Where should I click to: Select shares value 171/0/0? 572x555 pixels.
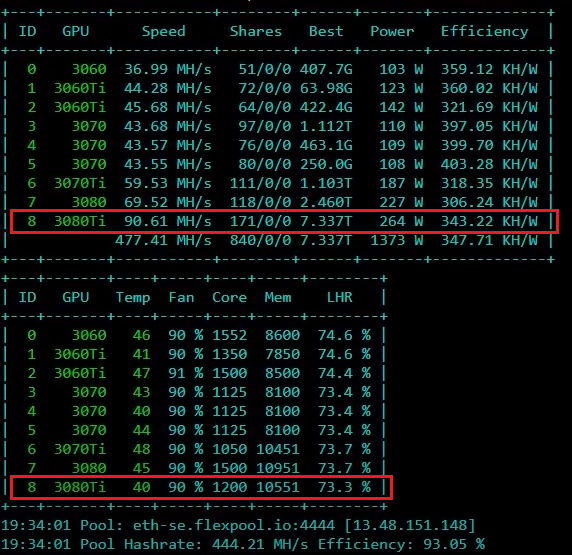[260, 221]
